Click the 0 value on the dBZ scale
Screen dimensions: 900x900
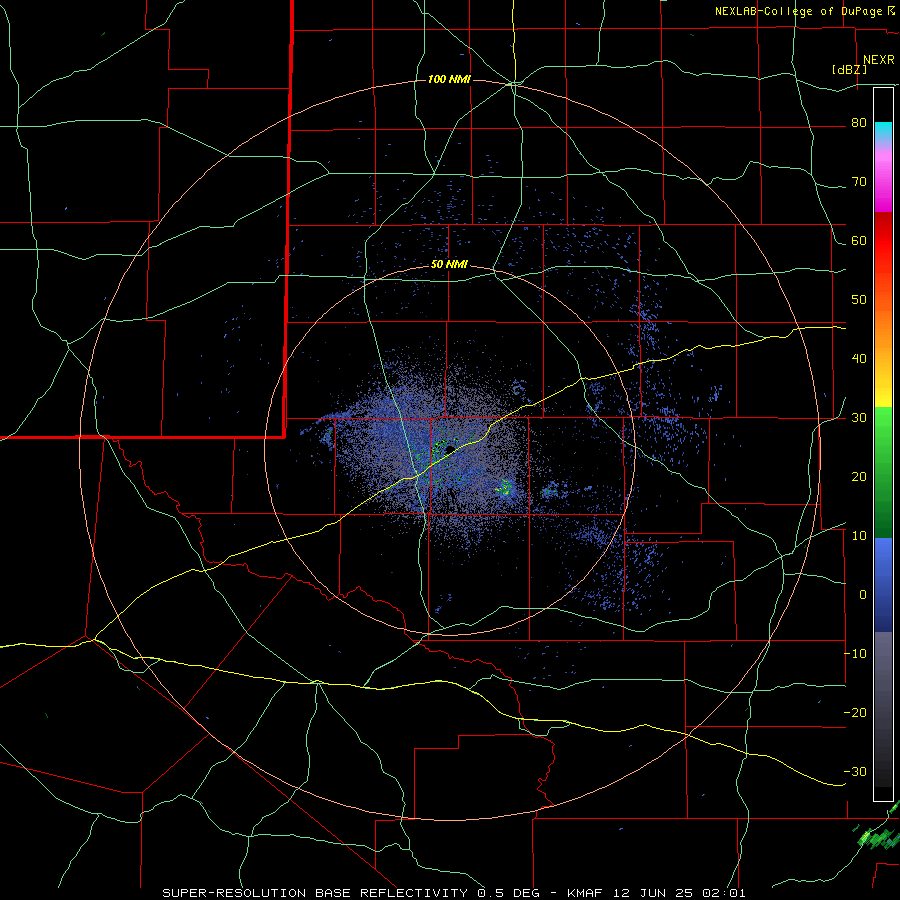click(863, 595)
